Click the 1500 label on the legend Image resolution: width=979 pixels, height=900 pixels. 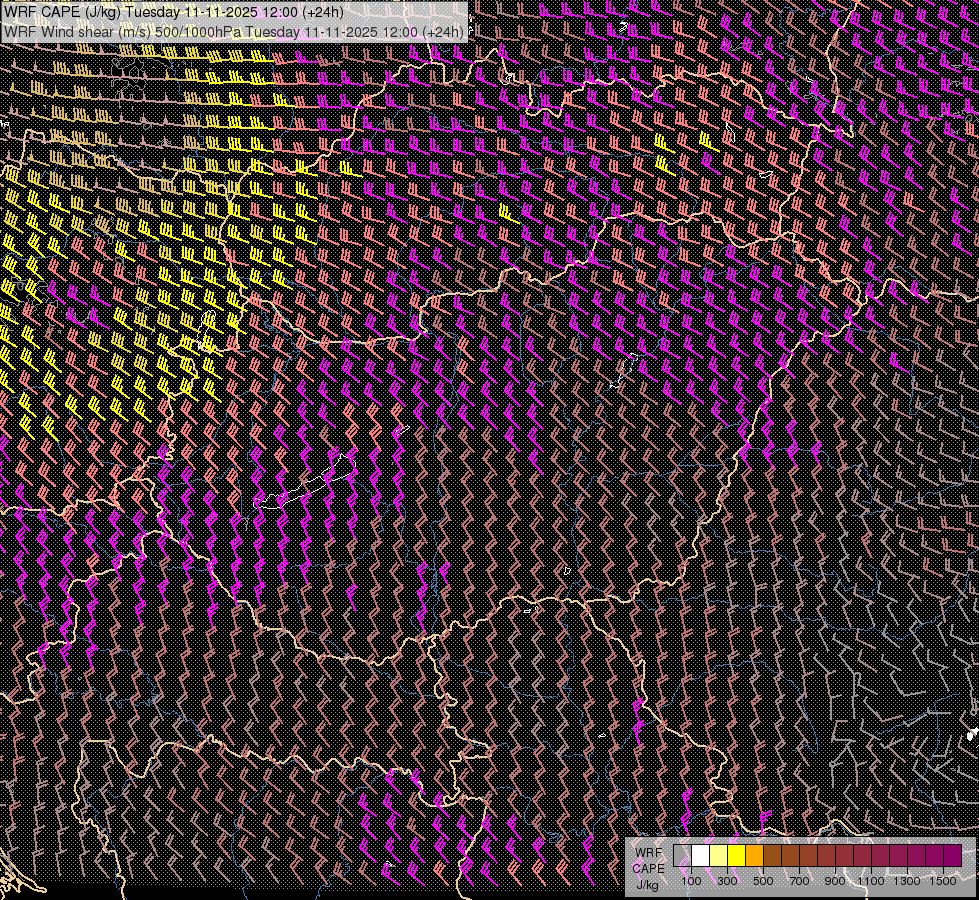pos(943,881)
